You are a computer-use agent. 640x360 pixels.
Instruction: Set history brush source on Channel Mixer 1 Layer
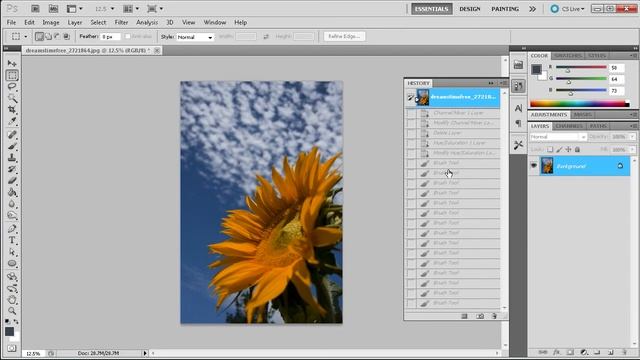coord(410,113)
